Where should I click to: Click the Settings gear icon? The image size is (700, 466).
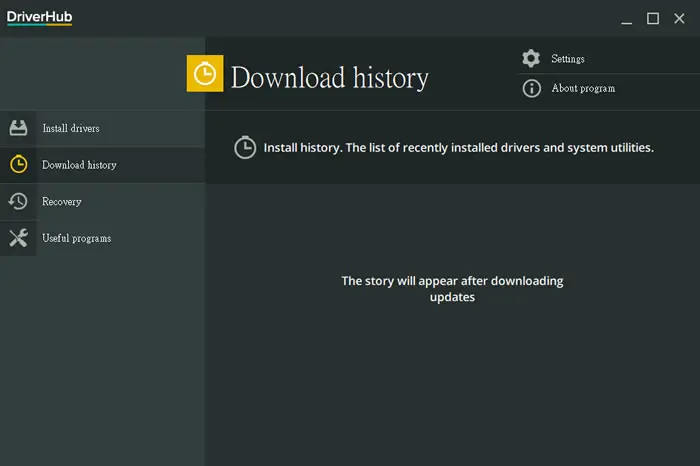point(531,58)
